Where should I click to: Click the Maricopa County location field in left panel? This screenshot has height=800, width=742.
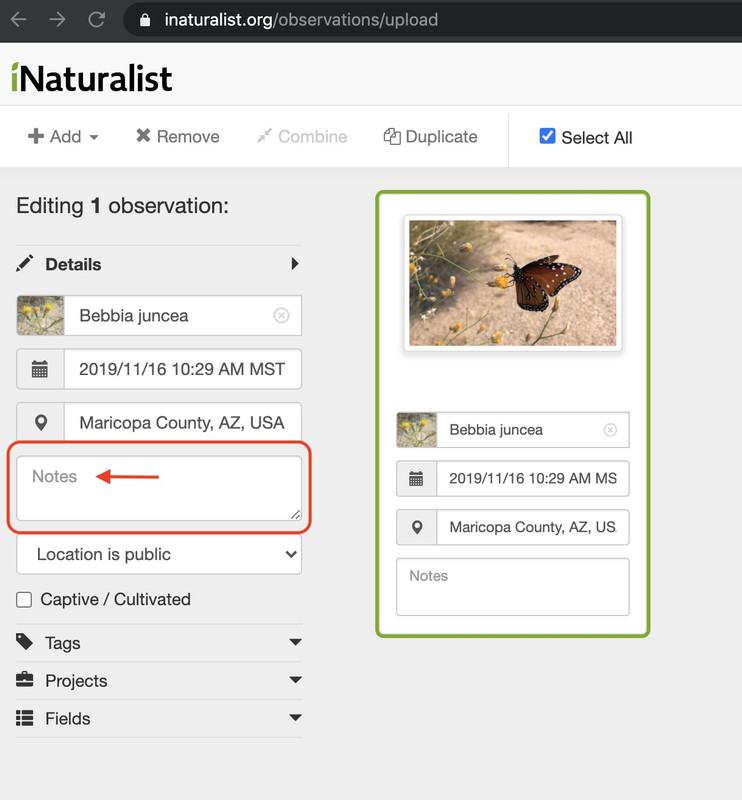coord(182,422)
